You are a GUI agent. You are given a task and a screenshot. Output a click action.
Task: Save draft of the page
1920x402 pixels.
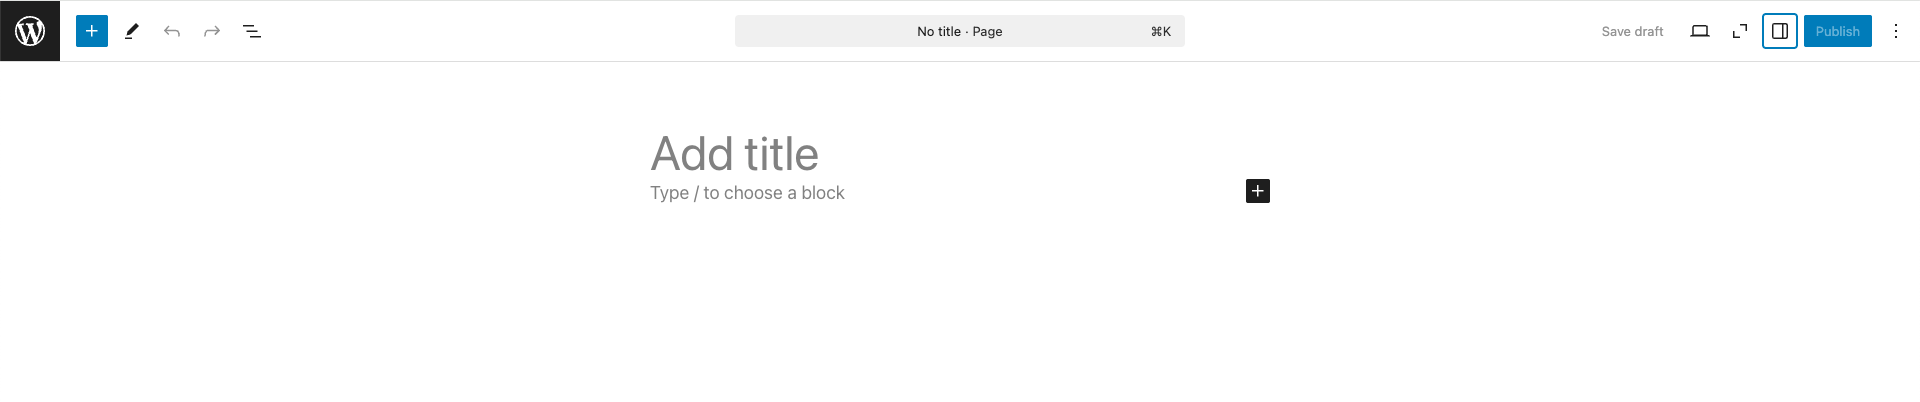coord(1632,31)
